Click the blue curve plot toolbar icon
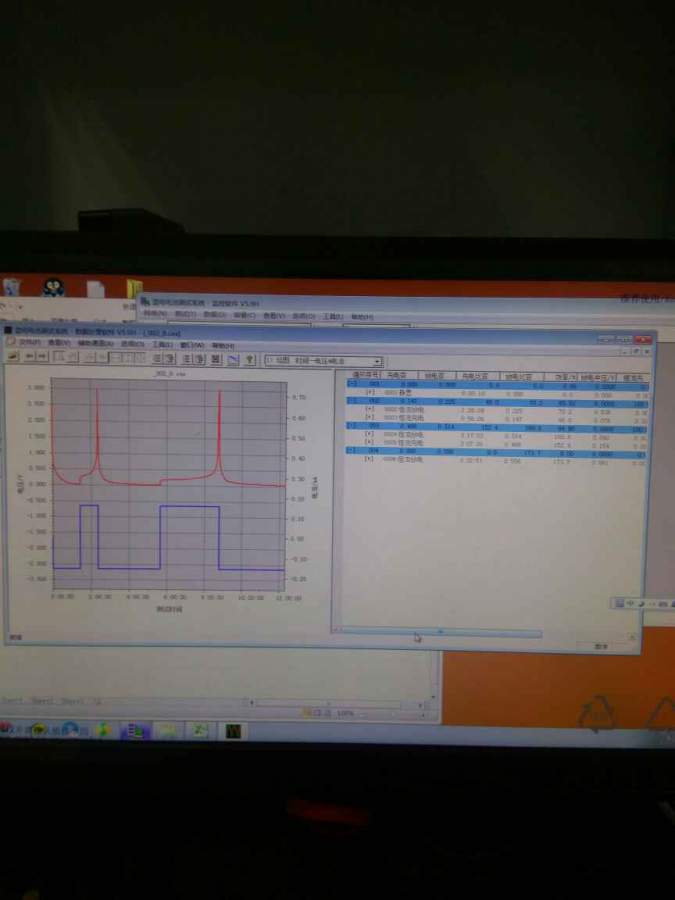This screenshot has height=900, width=675. tap(233, 359)
